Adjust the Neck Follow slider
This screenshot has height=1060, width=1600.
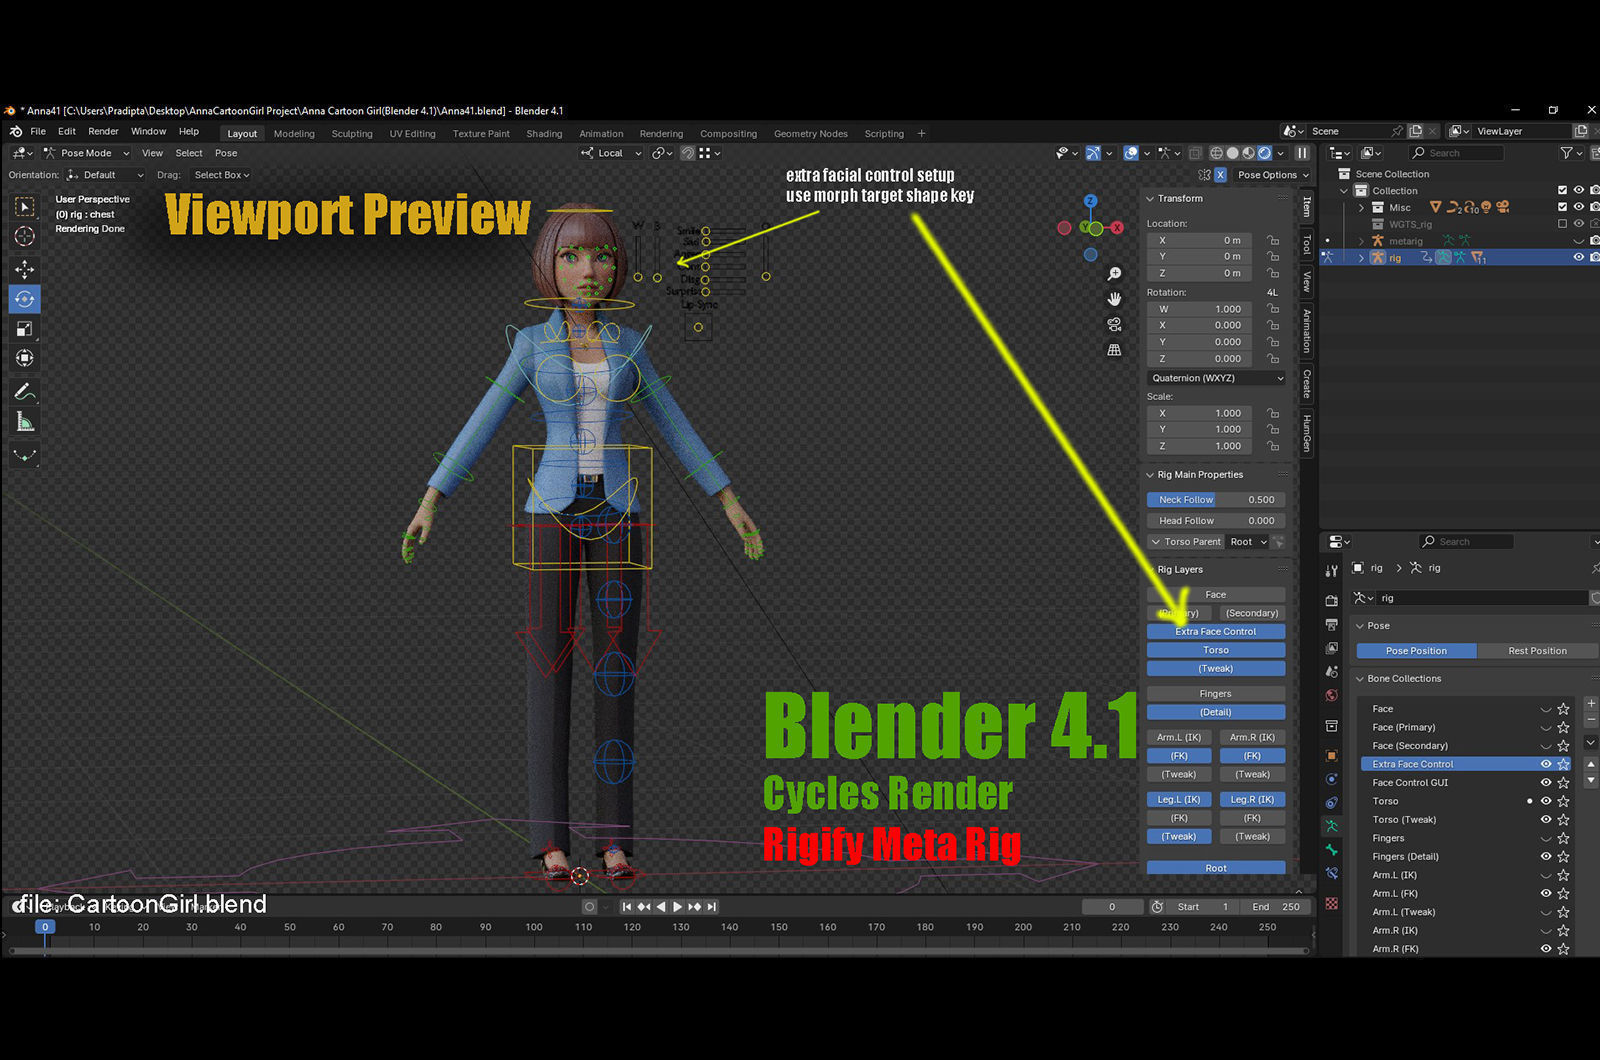(x=1216, y=499)
